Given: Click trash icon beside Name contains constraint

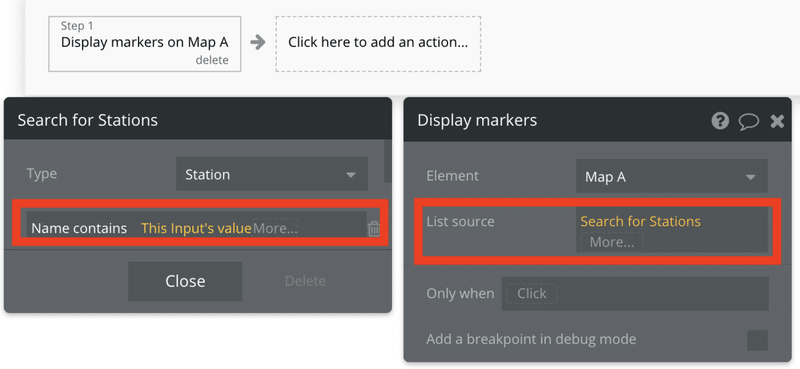Looking at the screenshot, I should [374, 228].
